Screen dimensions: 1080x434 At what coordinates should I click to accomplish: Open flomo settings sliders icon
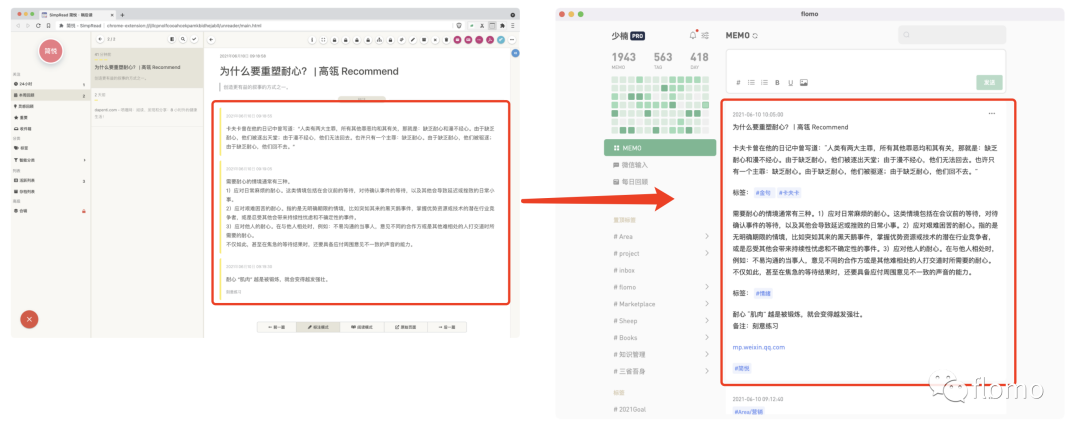pyautogui.click(x=705, y=36)
